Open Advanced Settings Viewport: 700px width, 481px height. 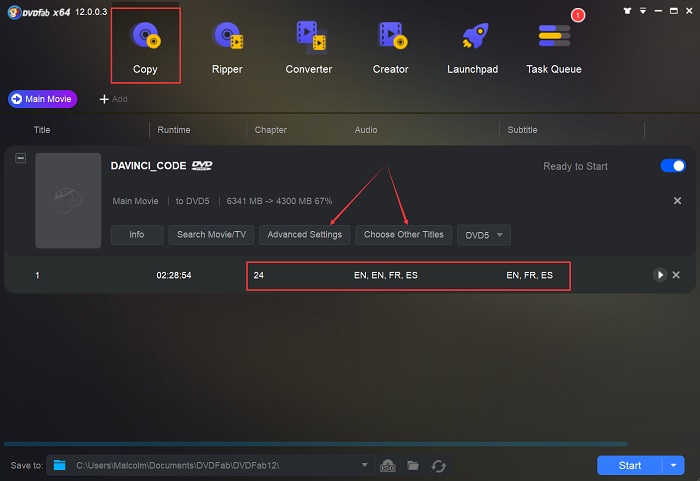[x=305, y=235]
